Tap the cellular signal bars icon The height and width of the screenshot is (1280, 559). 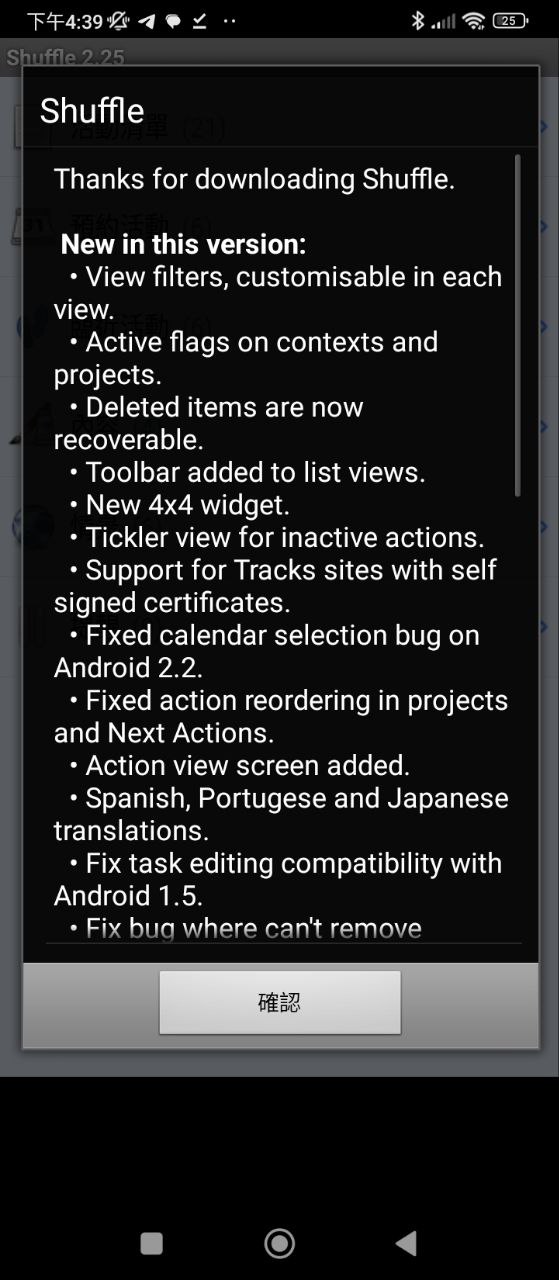point(443,21)
